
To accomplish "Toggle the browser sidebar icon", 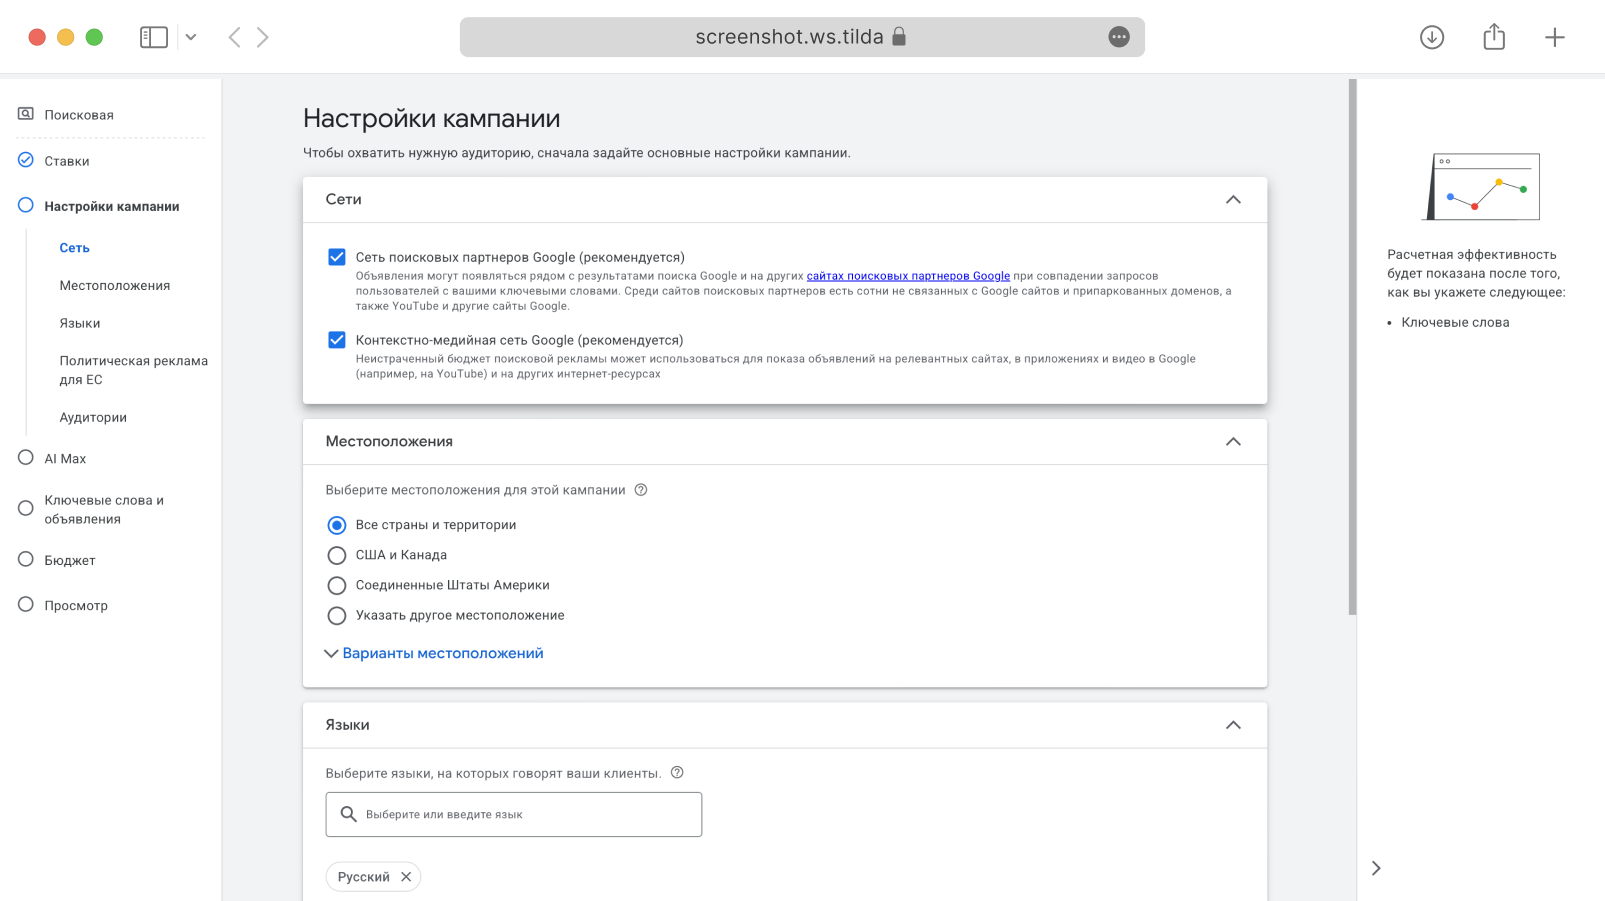I will point(153,38).
